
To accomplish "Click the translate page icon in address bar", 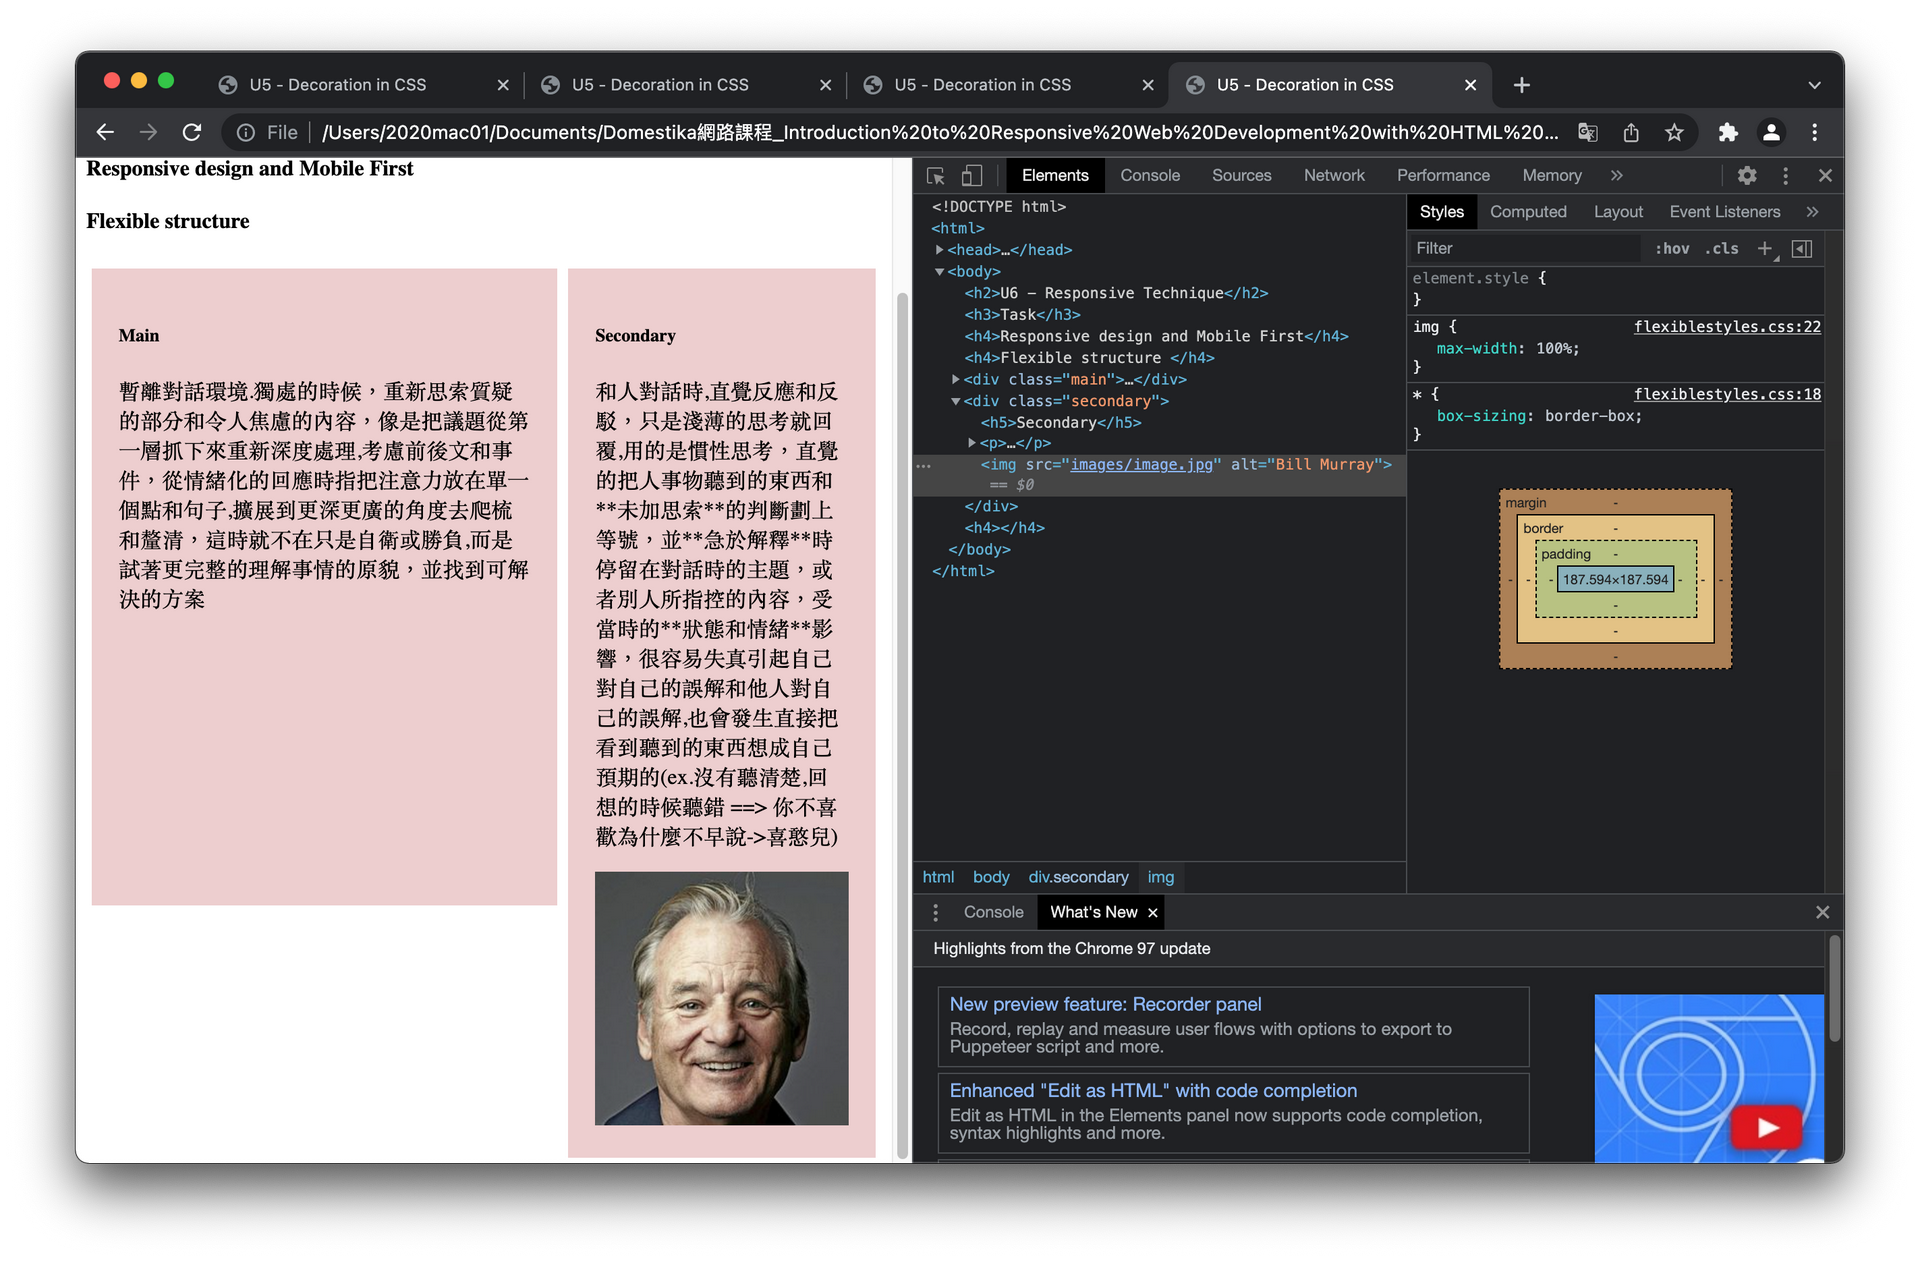I will (x=1587, y=132).
